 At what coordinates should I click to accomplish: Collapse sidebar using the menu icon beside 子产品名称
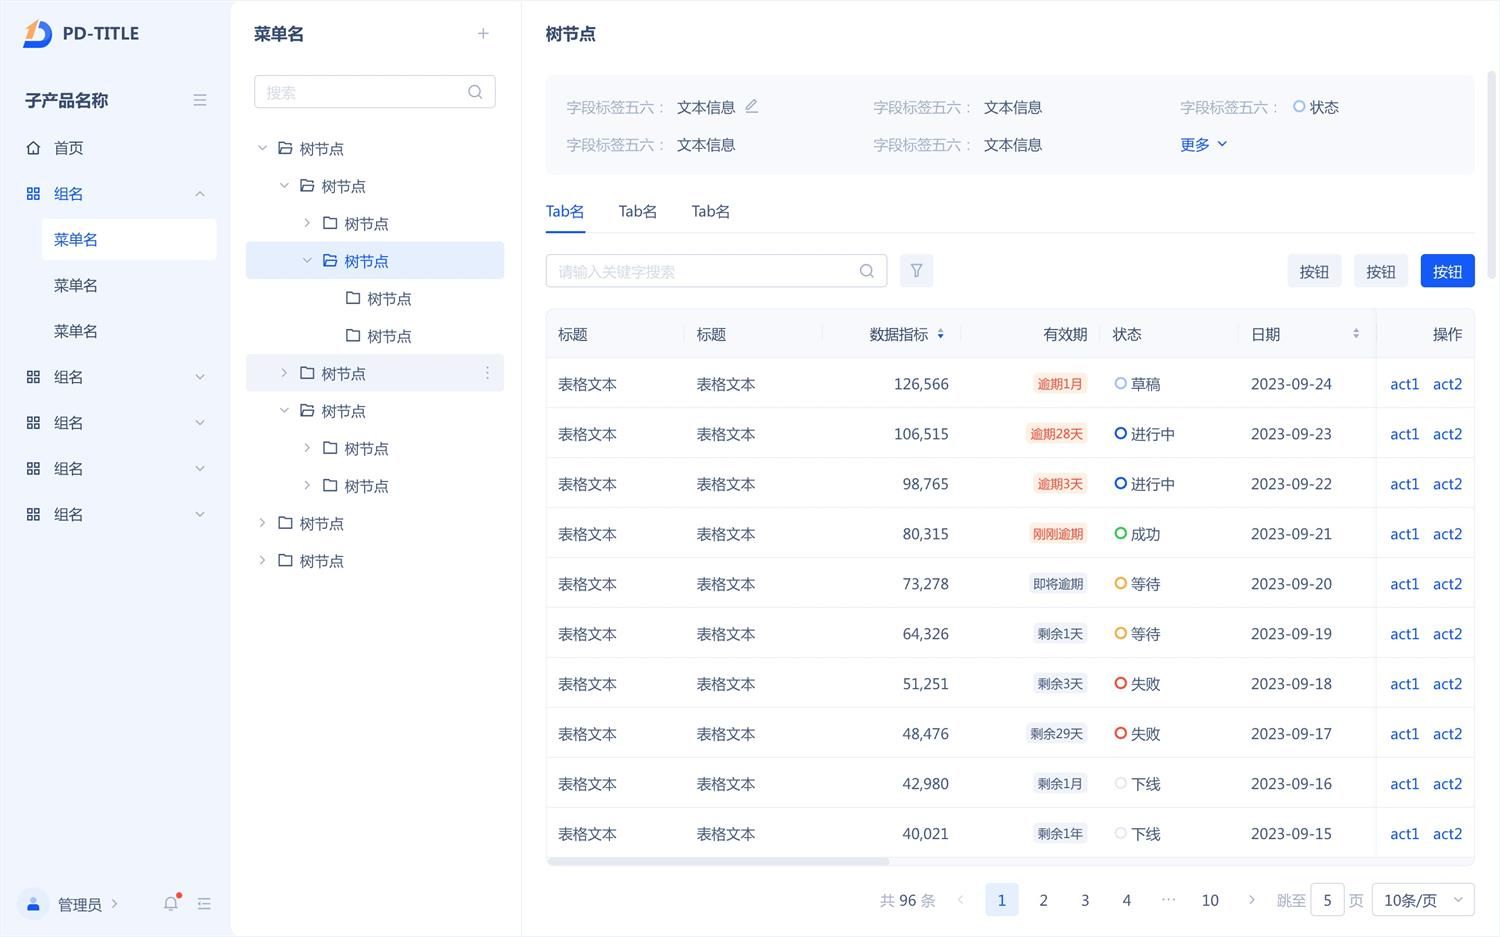200,100
